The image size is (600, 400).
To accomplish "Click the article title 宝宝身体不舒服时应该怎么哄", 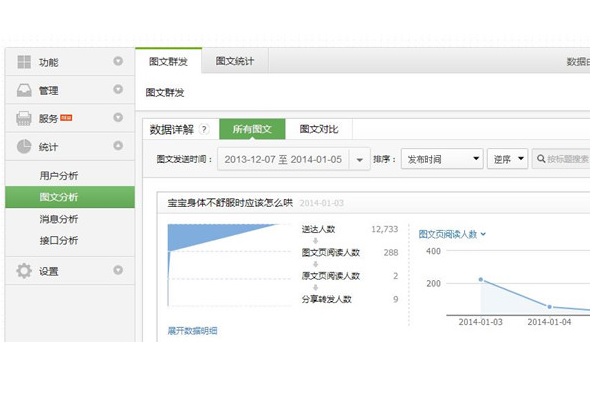I will pyautogui.click(x=230, y=203).
